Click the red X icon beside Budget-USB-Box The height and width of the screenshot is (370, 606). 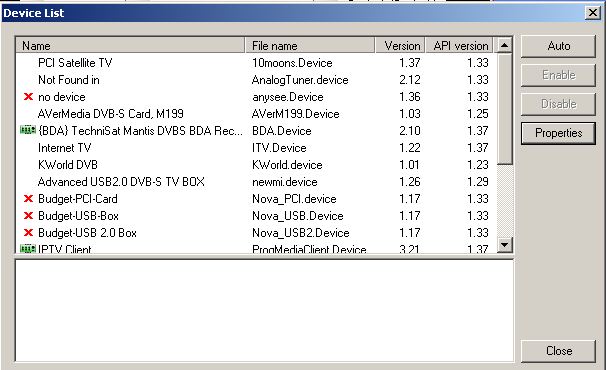28,216
